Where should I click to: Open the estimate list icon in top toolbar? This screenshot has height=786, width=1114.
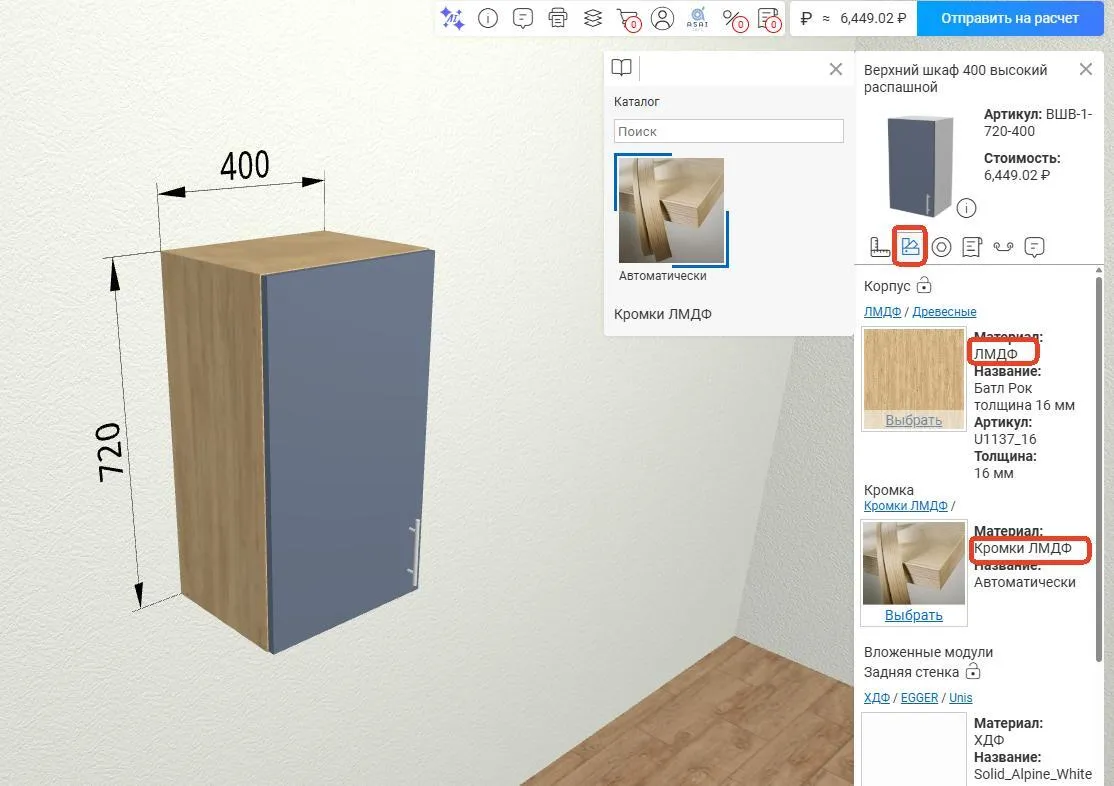[x=769, y=19]
